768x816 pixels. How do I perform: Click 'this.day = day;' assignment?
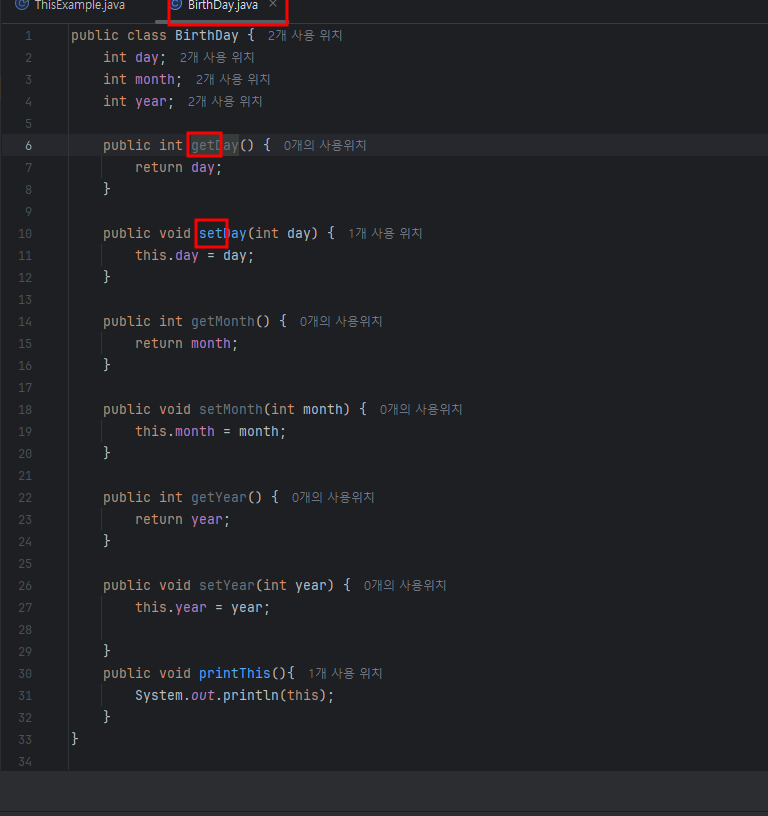[195, 255]
